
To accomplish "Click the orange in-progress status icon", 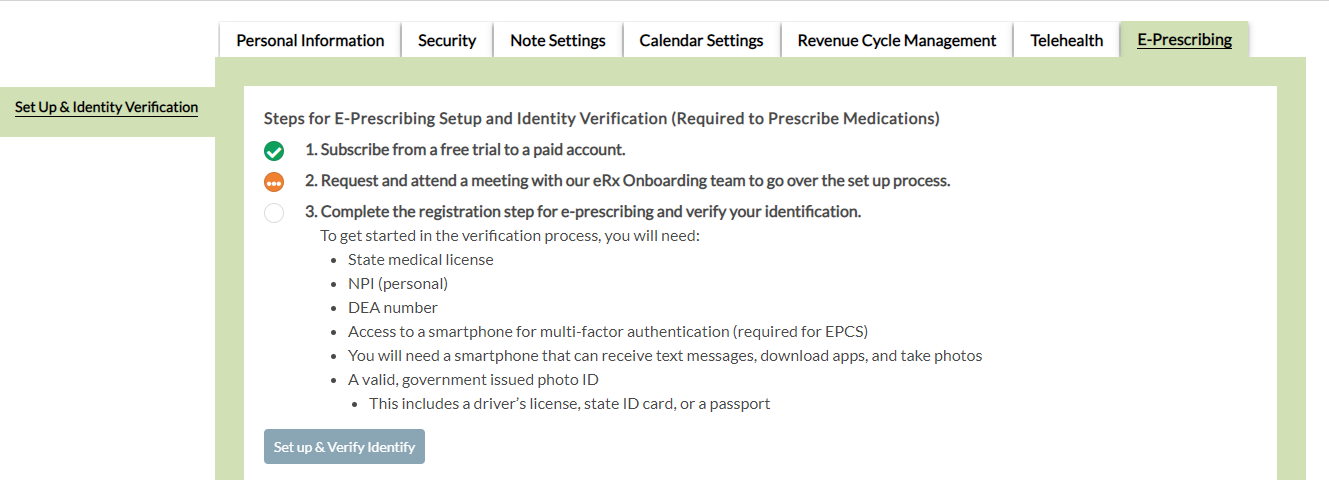I will pos(274,182).
